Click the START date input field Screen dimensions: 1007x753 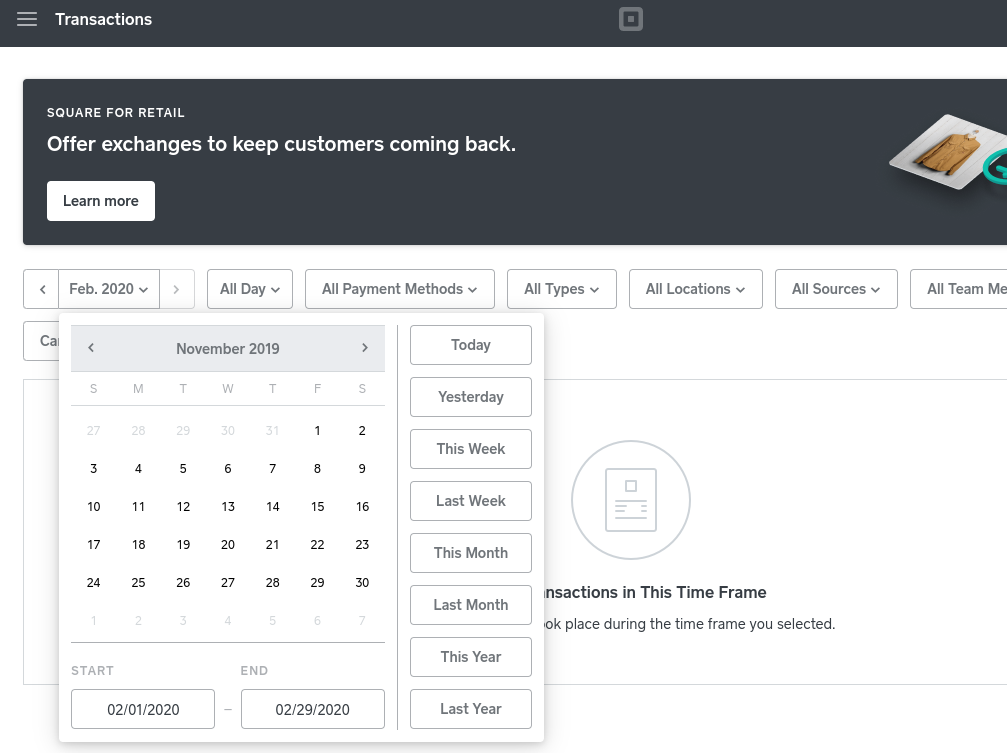click(x=143, y=709)
